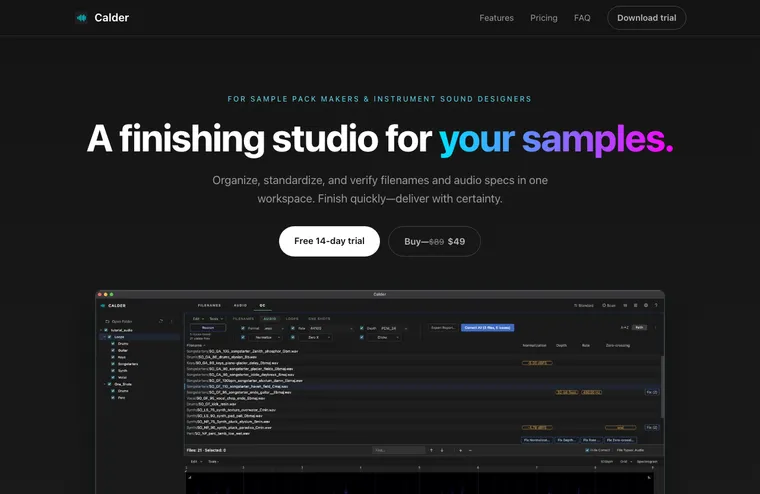Toggle the Songstarters folder checkbox
The width and height of the screenshot is (760, 494).
point(113,364)
